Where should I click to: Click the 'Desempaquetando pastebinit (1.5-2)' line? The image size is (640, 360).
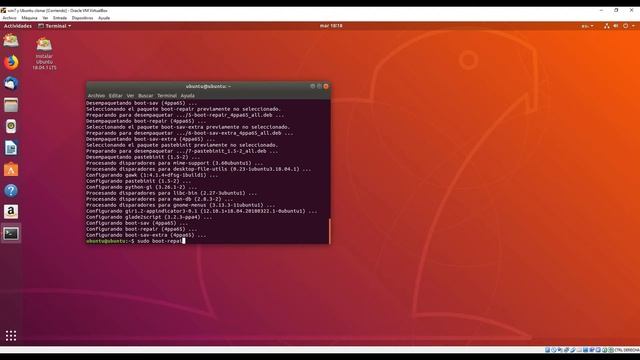point(143,157)
